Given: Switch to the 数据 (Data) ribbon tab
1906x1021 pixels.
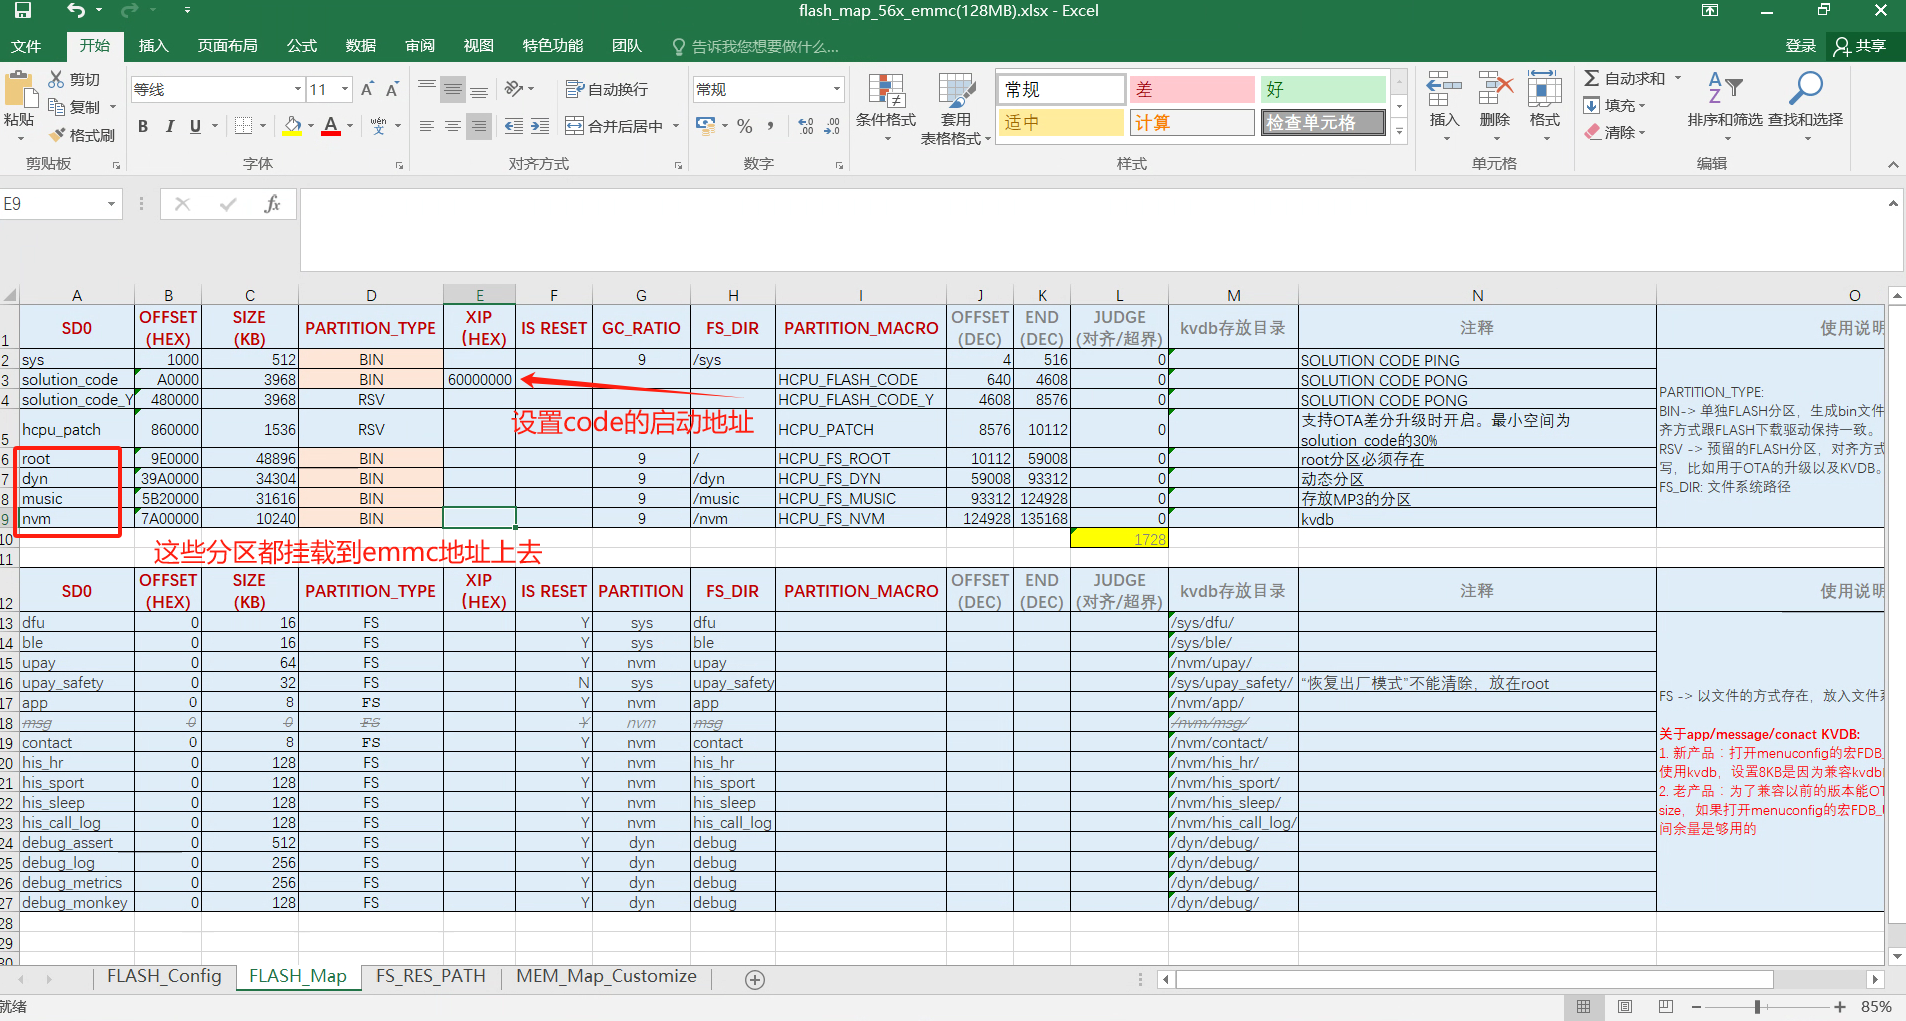Looking at the screenshot, I should tap(360, 46).
